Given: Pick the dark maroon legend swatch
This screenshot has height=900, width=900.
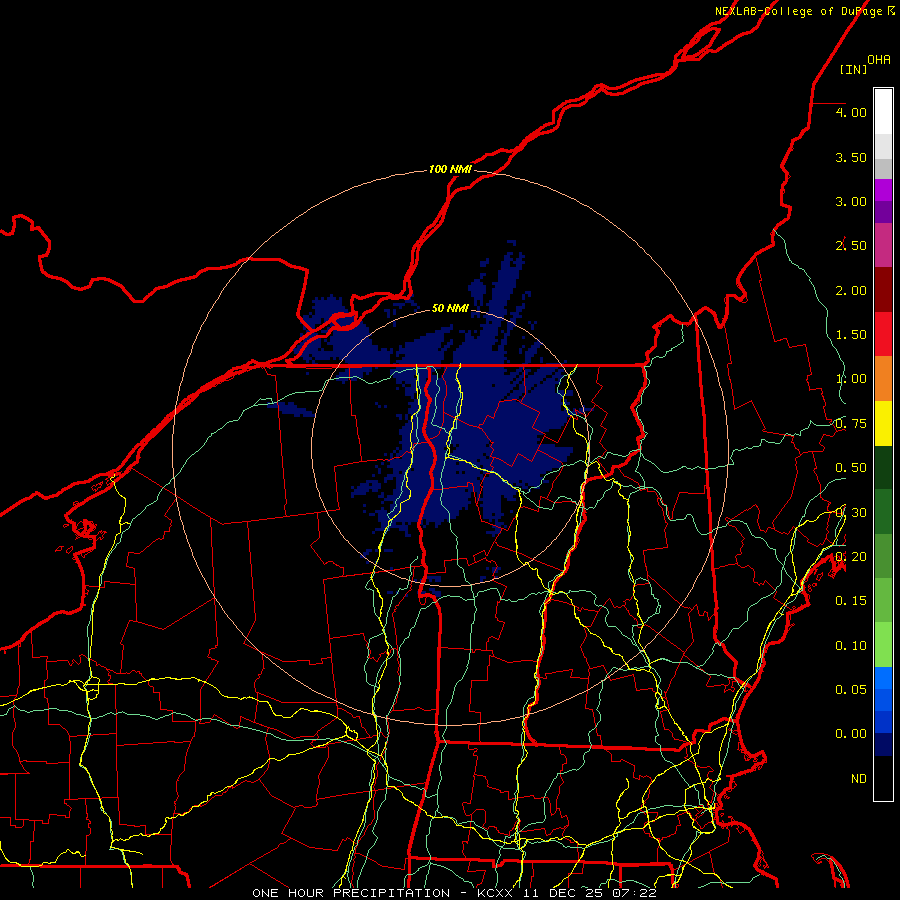Looking at the screenshot, I should 883,290.
